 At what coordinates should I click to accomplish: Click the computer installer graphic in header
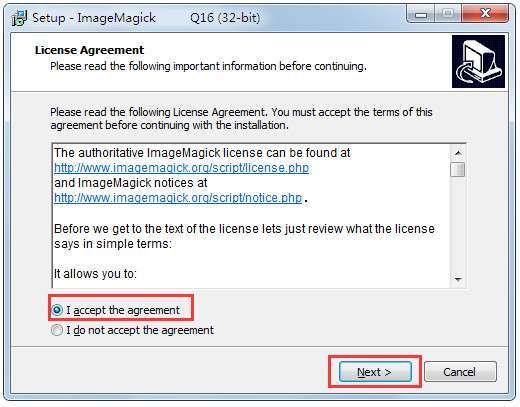point(478,62)
